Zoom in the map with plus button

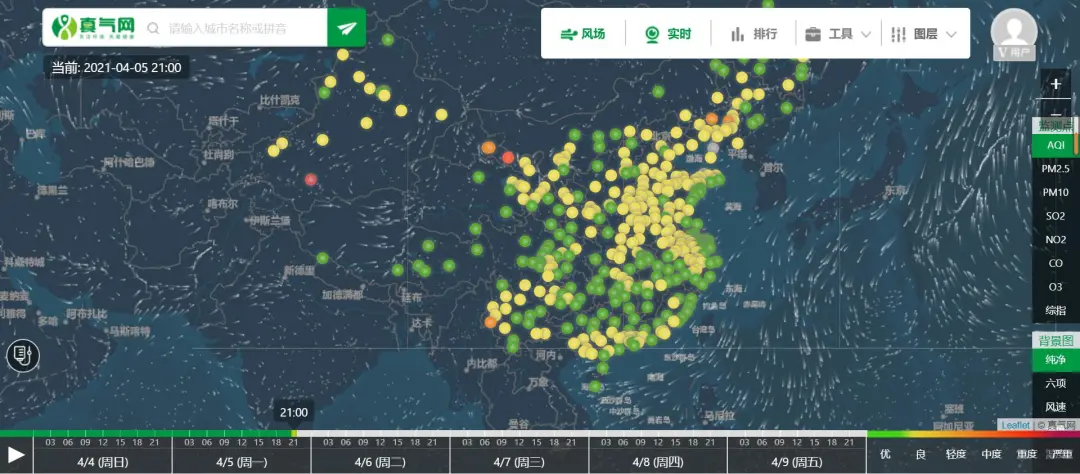click(x=1056, y=84)
